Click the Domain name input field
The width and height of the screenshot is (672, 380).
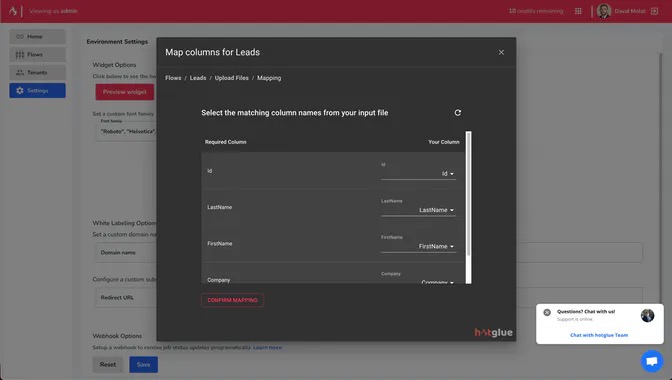(x=369, y=253)
